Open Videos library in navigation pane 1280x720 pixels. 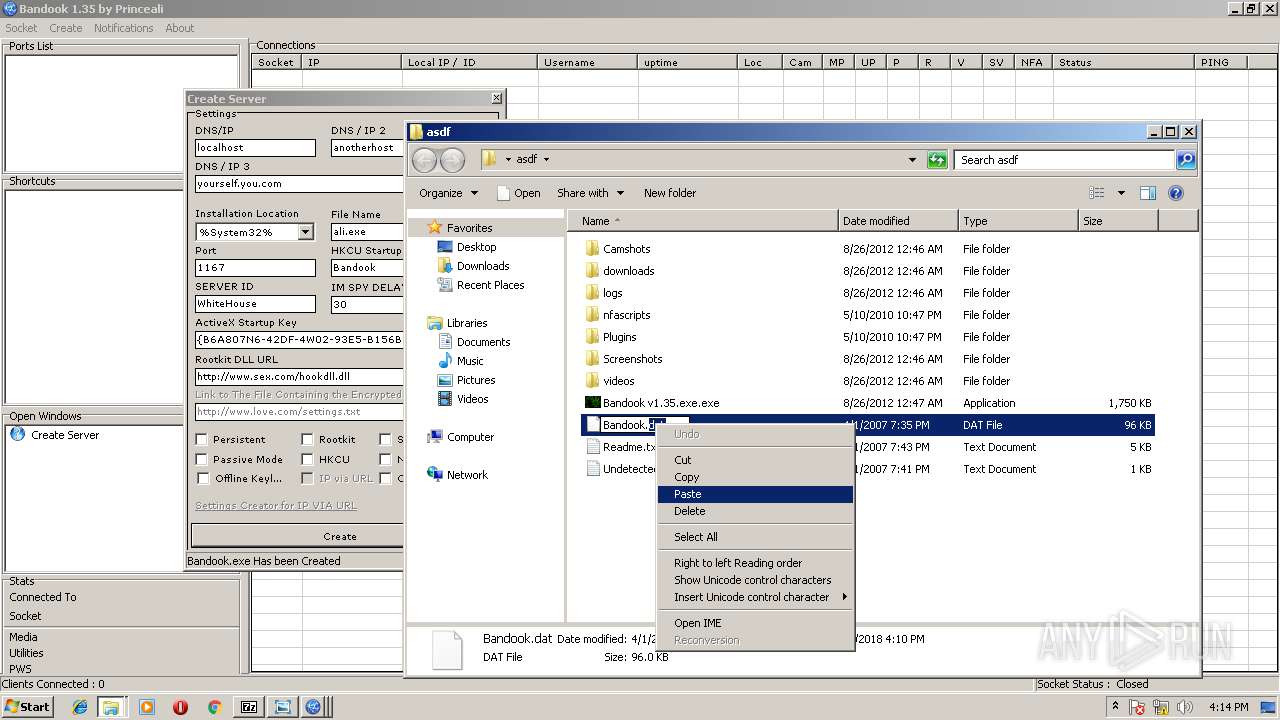(472, 399)
